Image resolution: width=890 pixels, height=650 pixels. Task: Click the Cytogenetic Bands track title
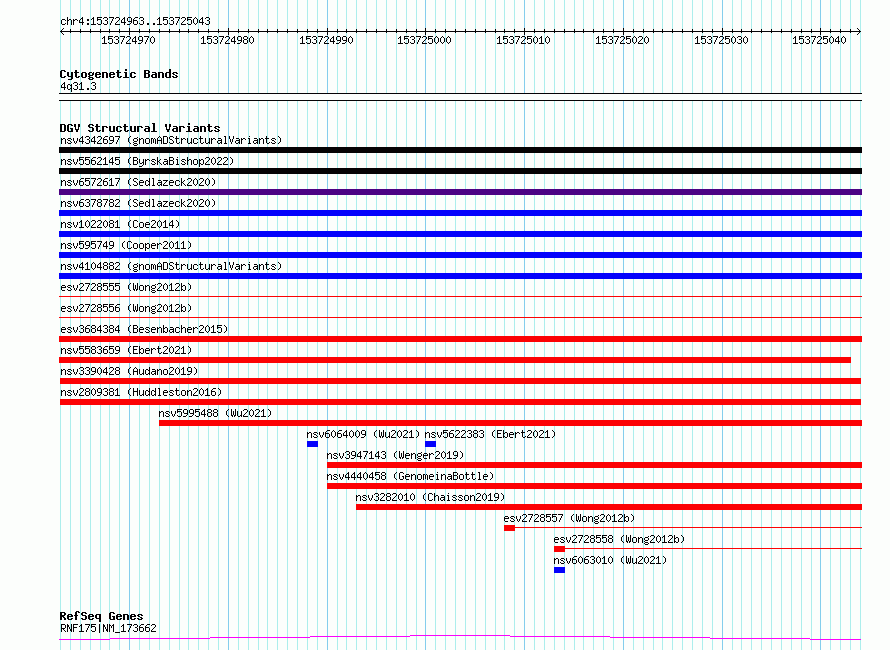point(119,74)
